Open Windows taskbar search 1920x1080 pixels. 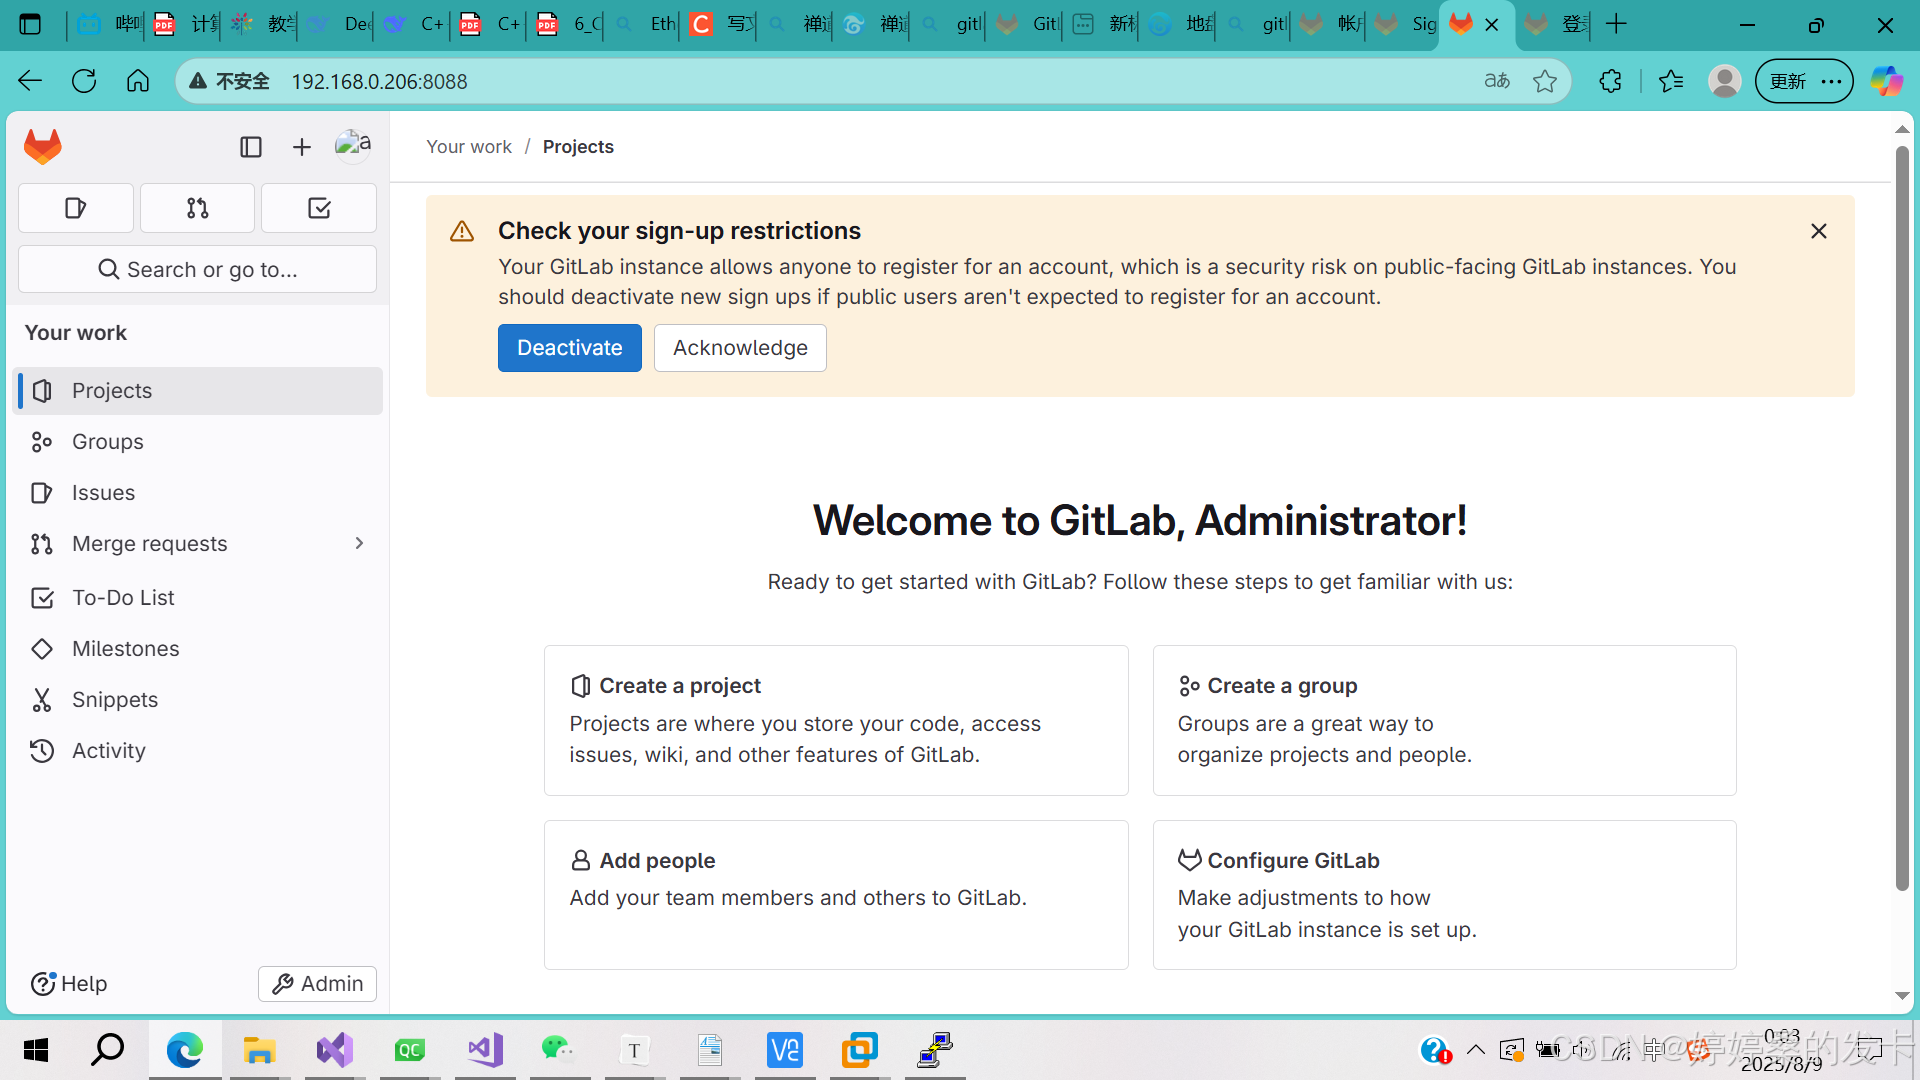click(x=108, y=1050)
